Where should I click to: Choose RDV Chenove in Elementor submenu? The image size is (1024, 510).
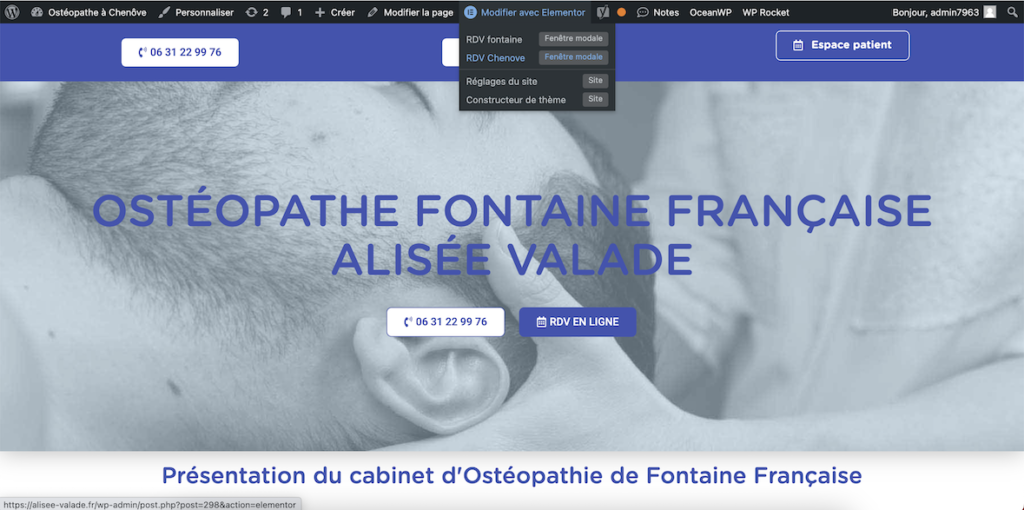tap(495, 58)
